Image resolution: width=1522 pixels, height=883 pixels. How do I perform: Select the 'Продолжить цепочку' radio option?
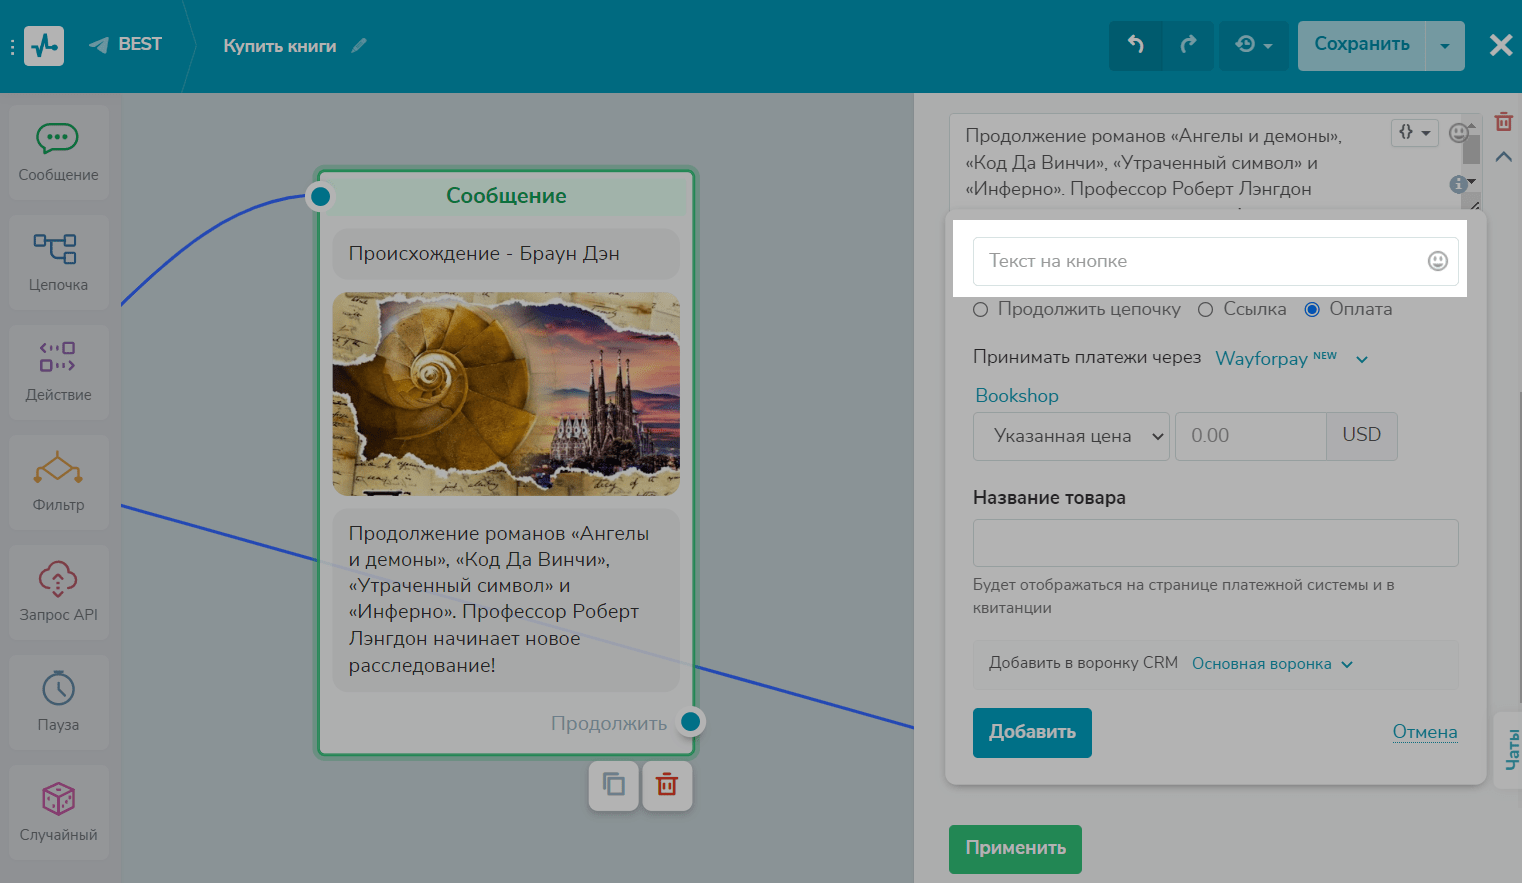coord(981,310)
